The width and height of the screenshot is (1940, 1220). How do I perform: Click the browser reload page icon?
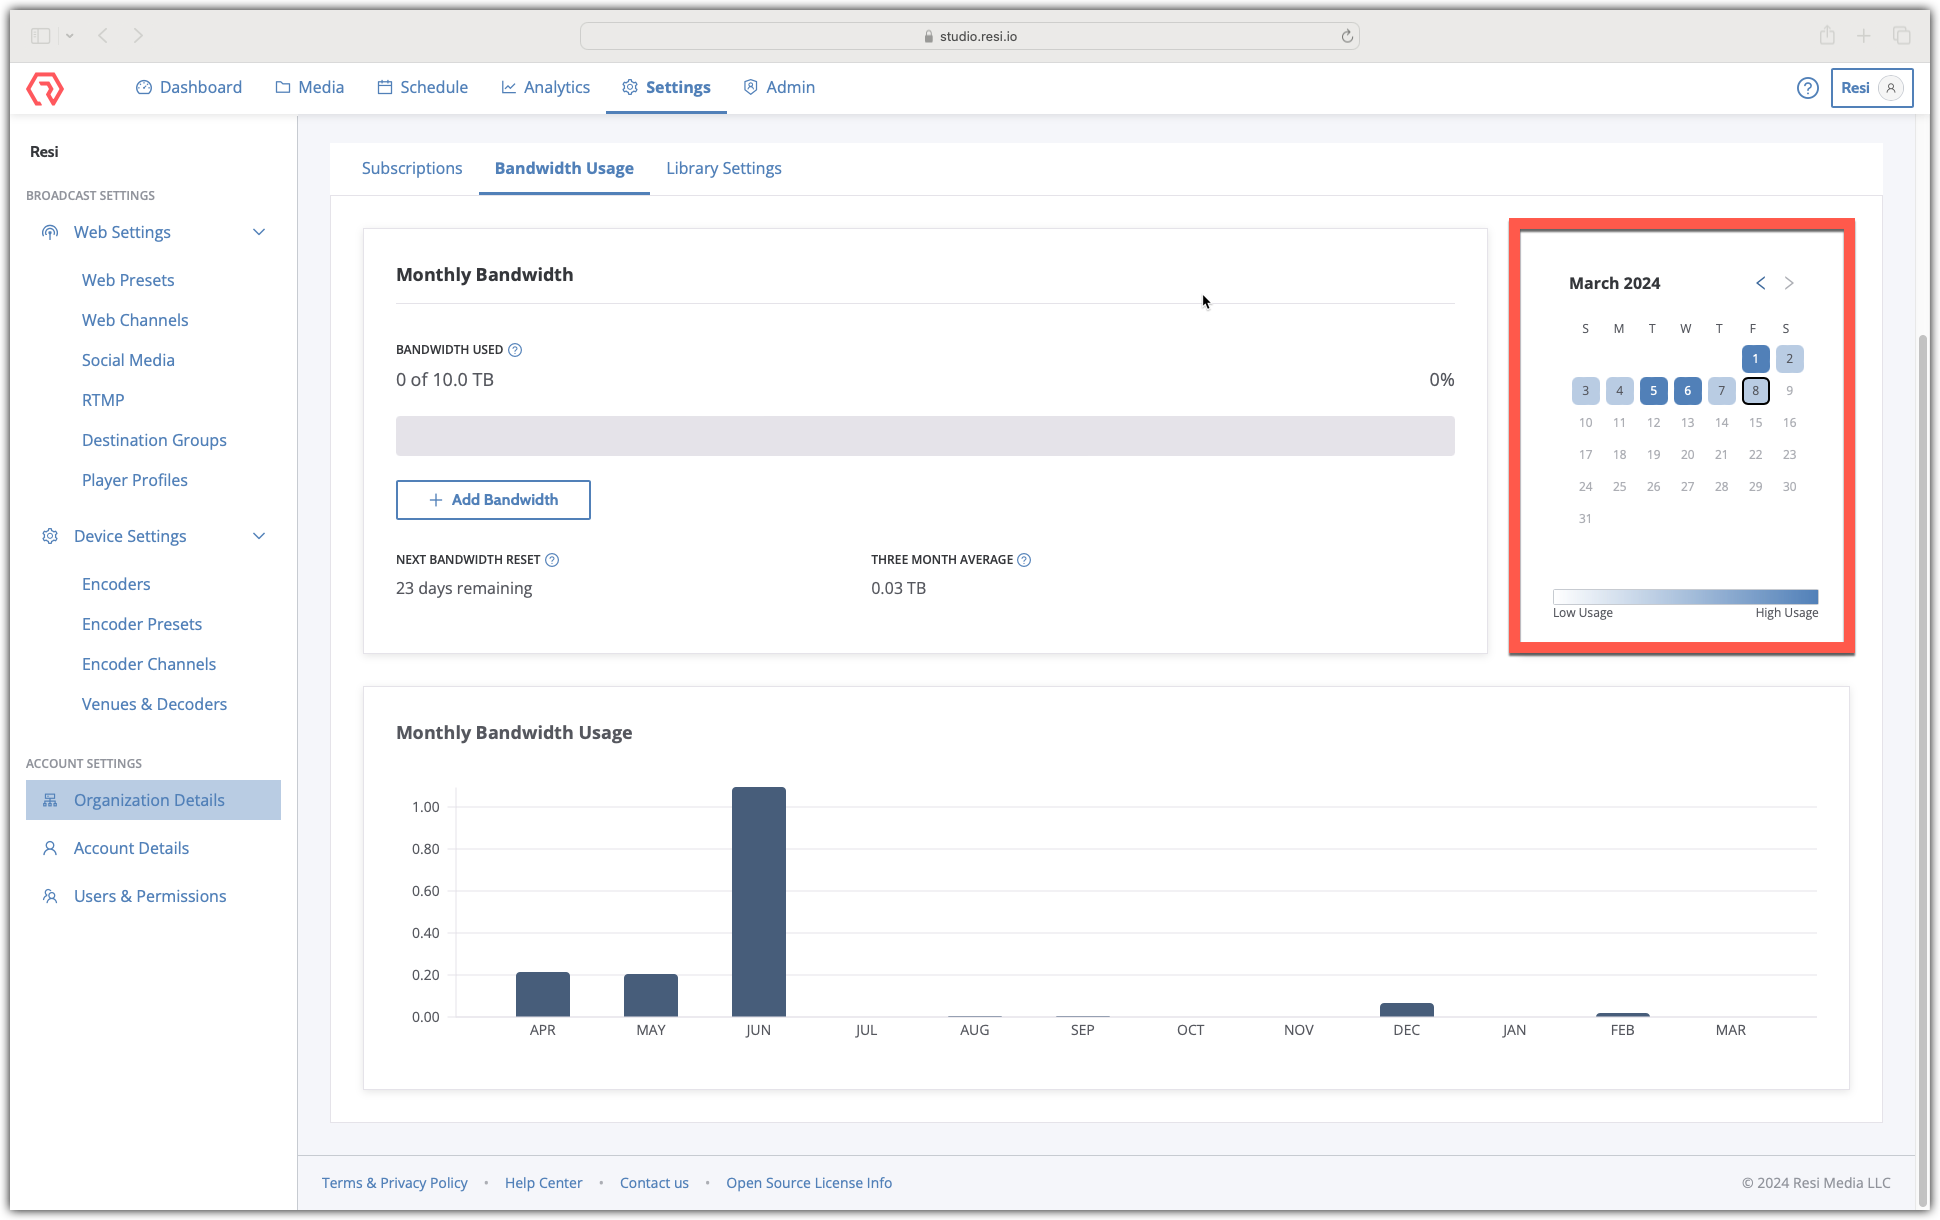(1347, 36)
